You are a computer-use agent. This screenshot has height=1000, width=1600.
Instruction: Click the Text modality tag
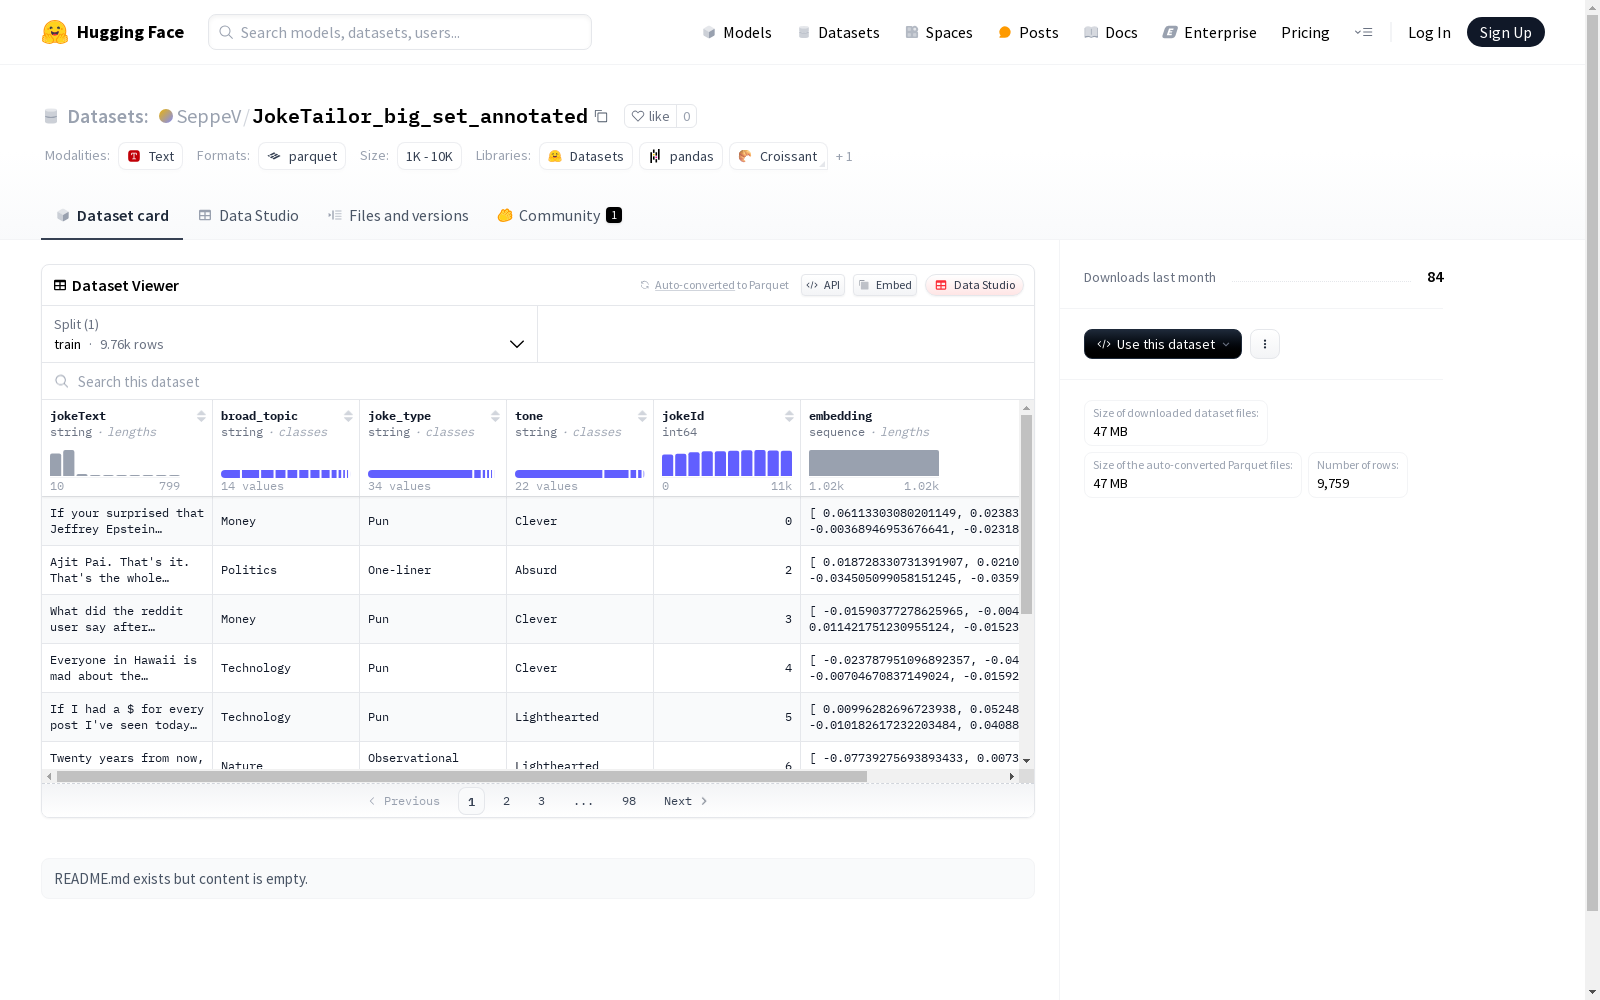tap(151, 156)
